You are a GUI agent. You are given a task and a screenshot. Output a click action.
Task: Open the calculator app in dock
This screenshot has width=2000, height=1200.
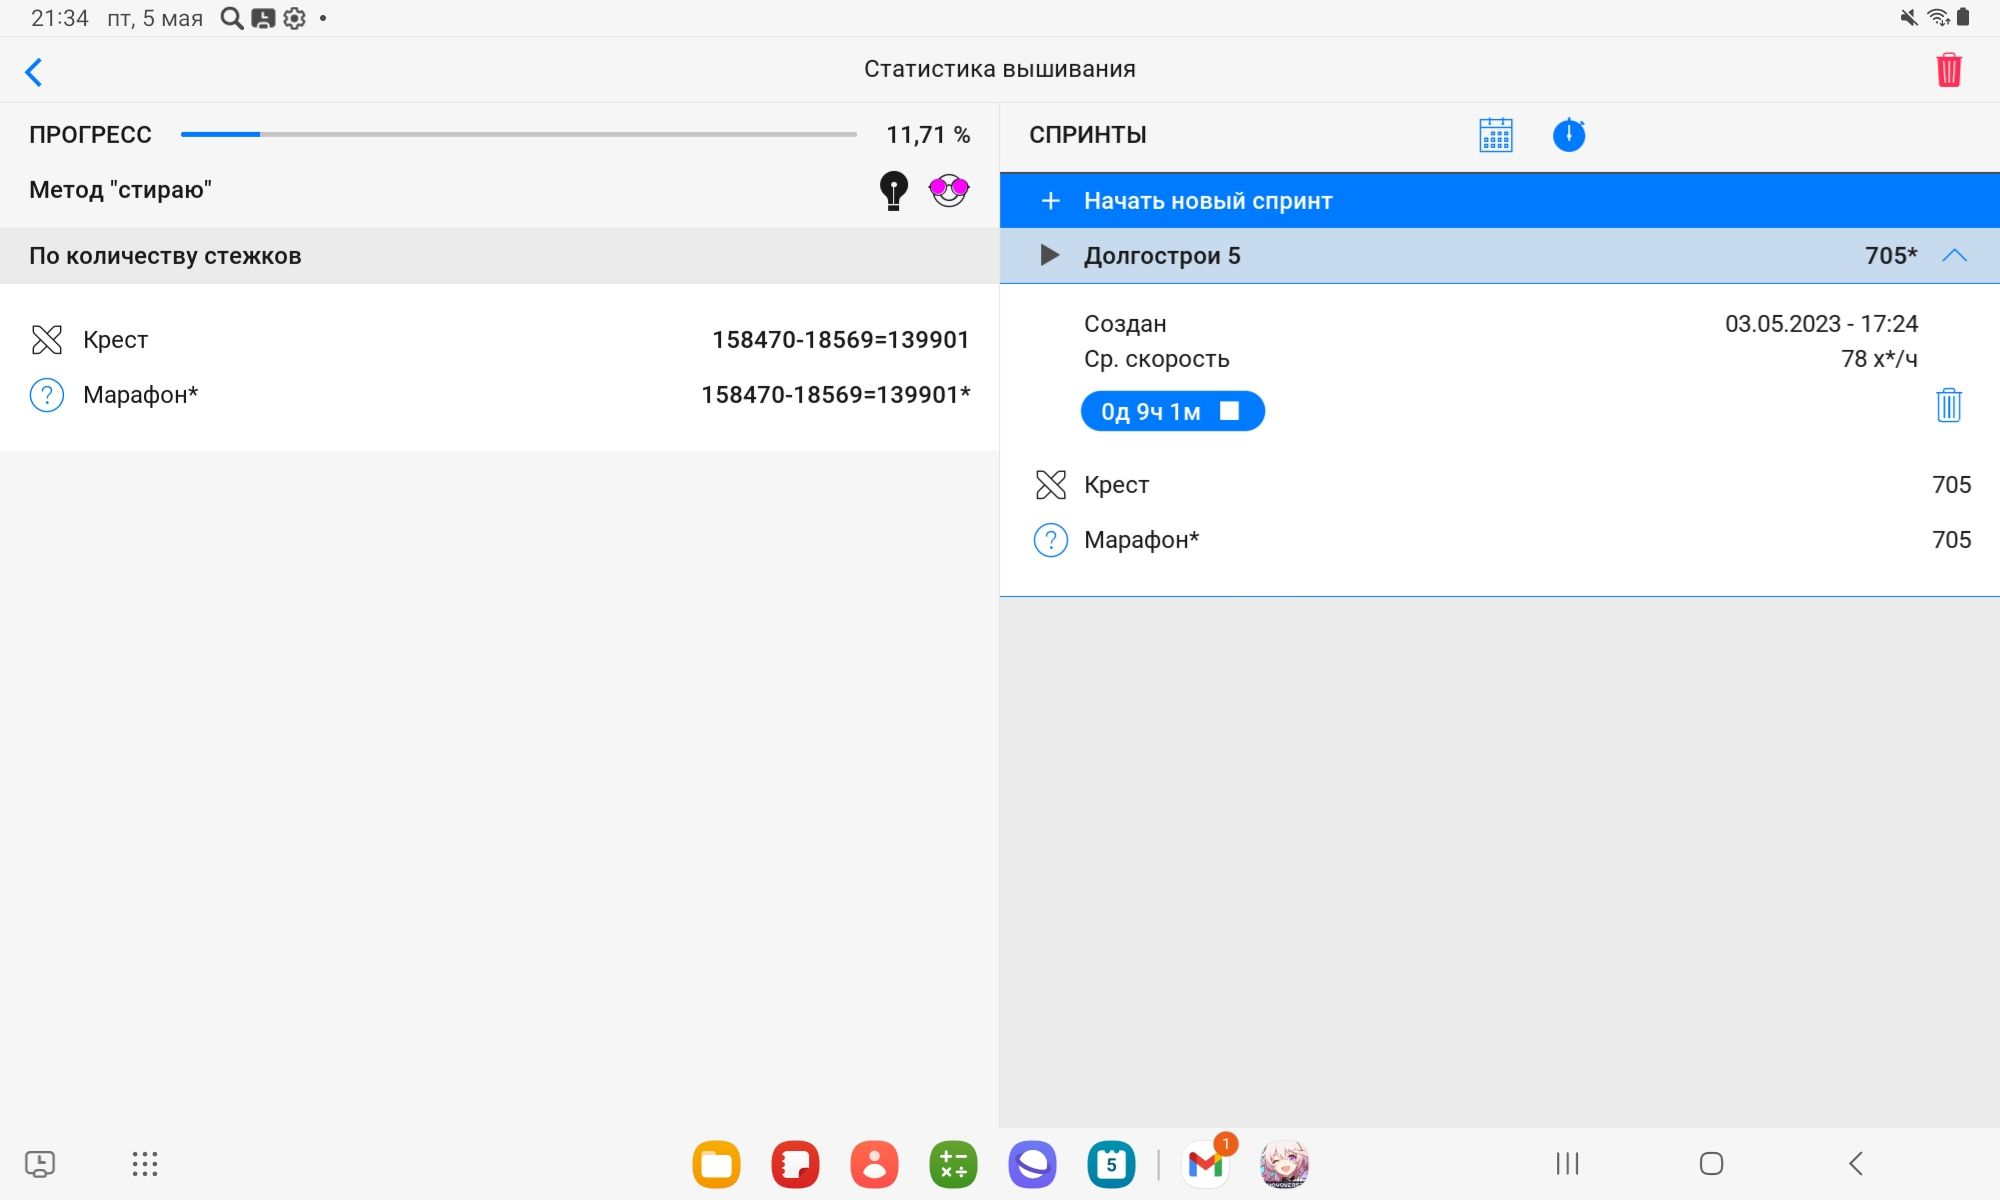tap(952, 1164)
